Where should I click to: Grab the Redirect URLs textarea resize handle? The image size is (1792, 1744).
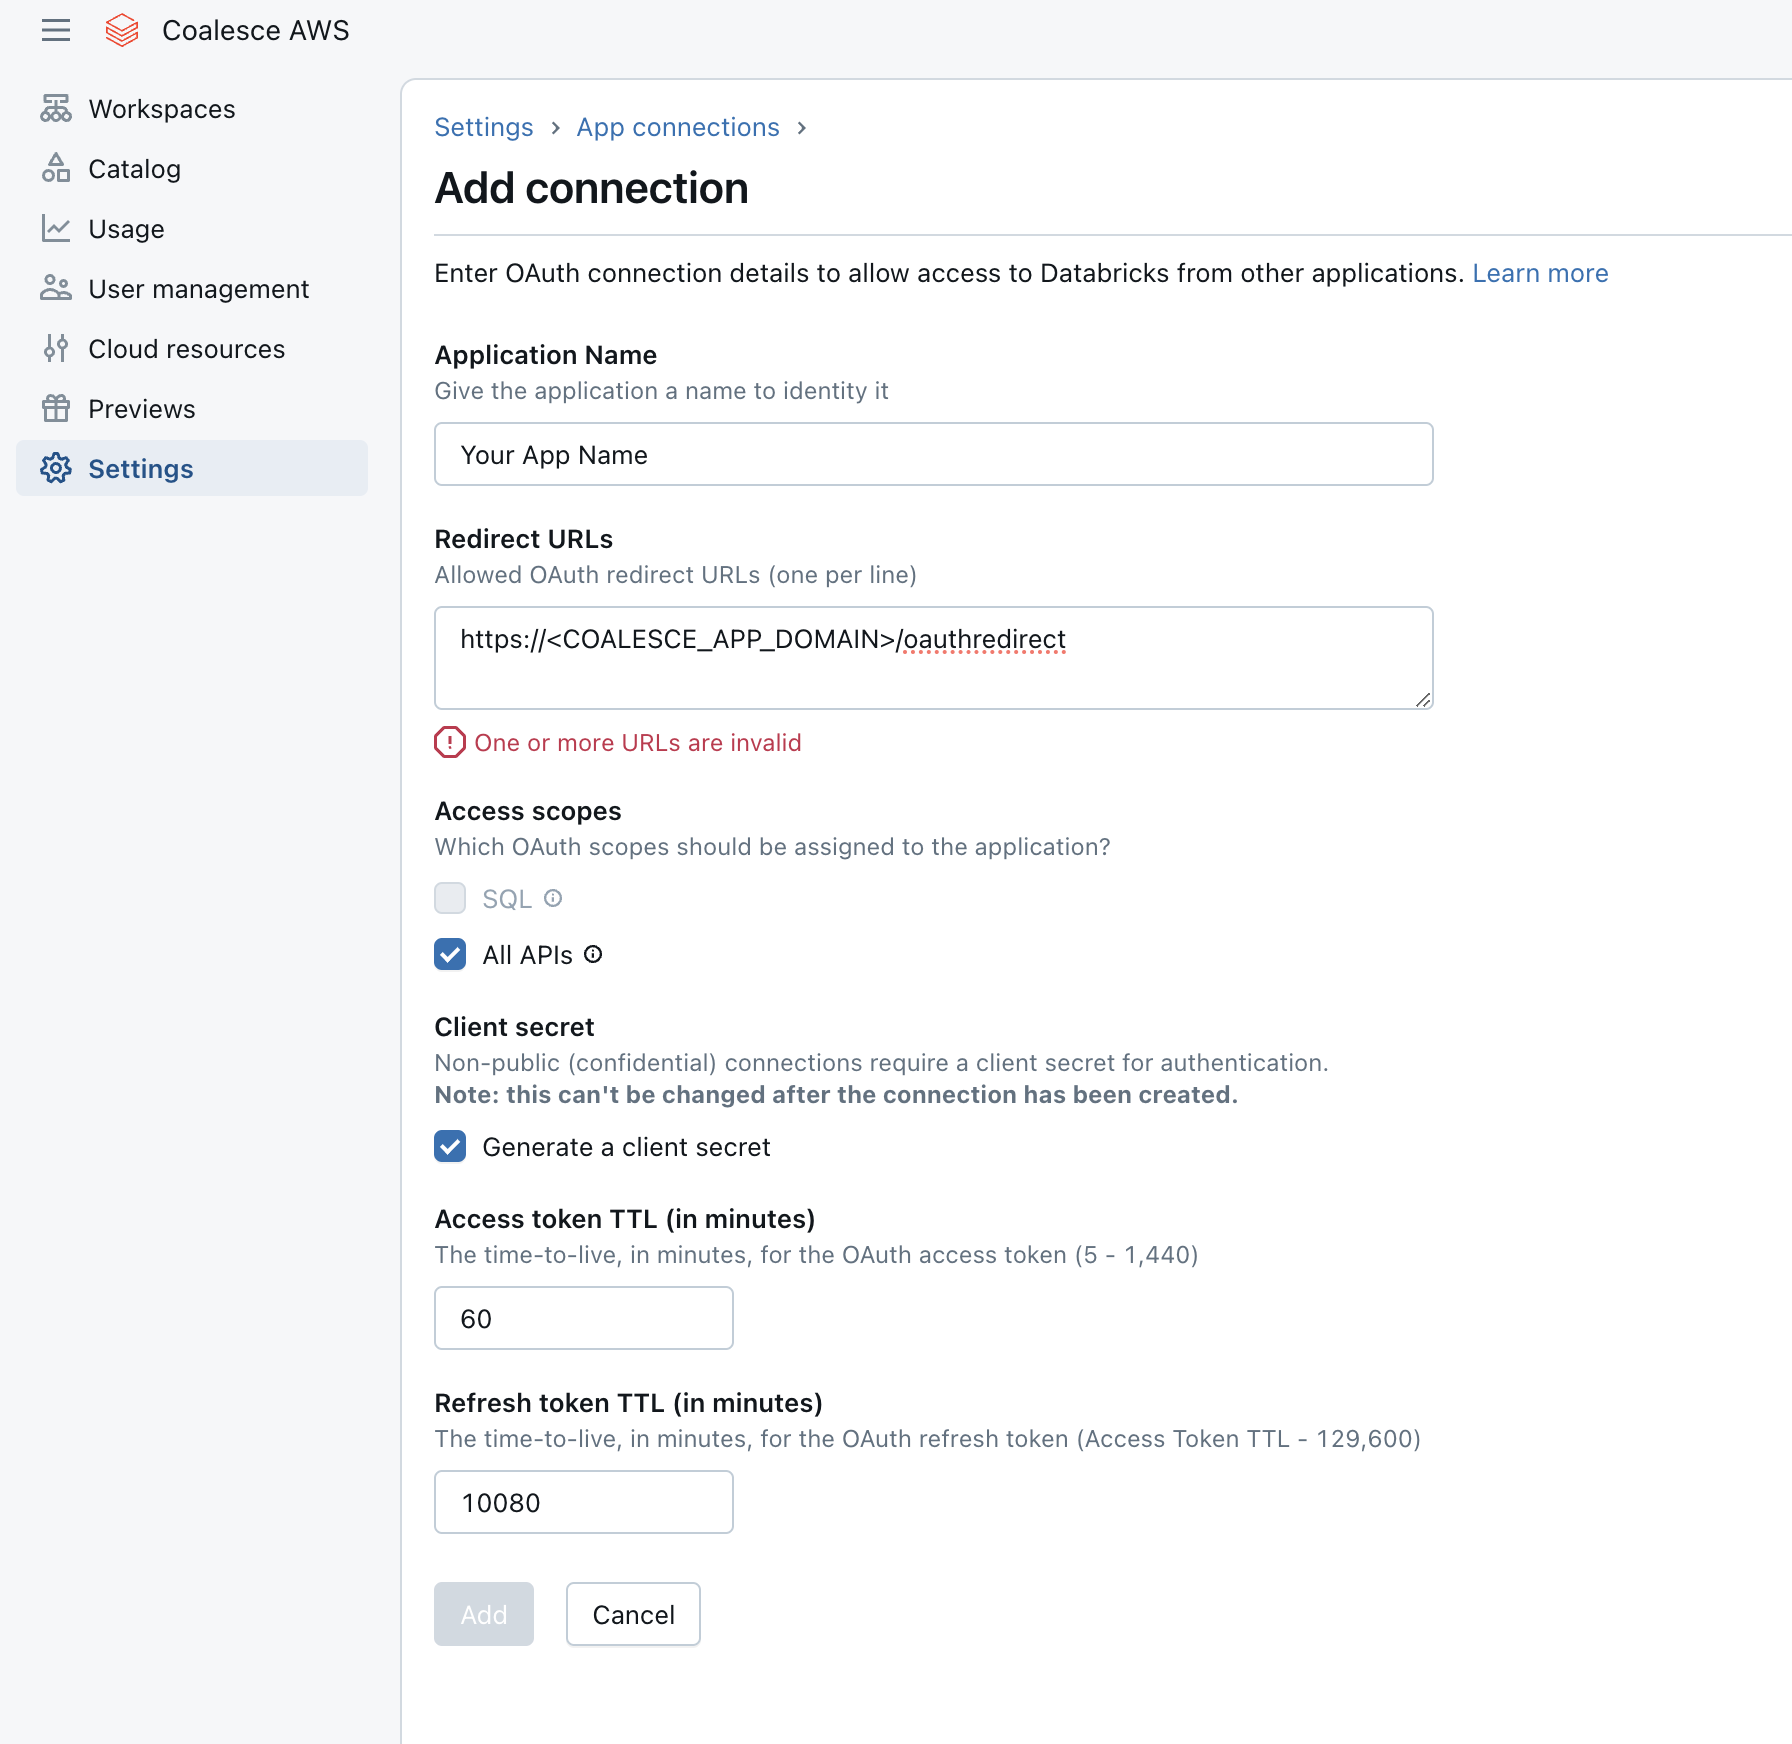[1423, 699]
